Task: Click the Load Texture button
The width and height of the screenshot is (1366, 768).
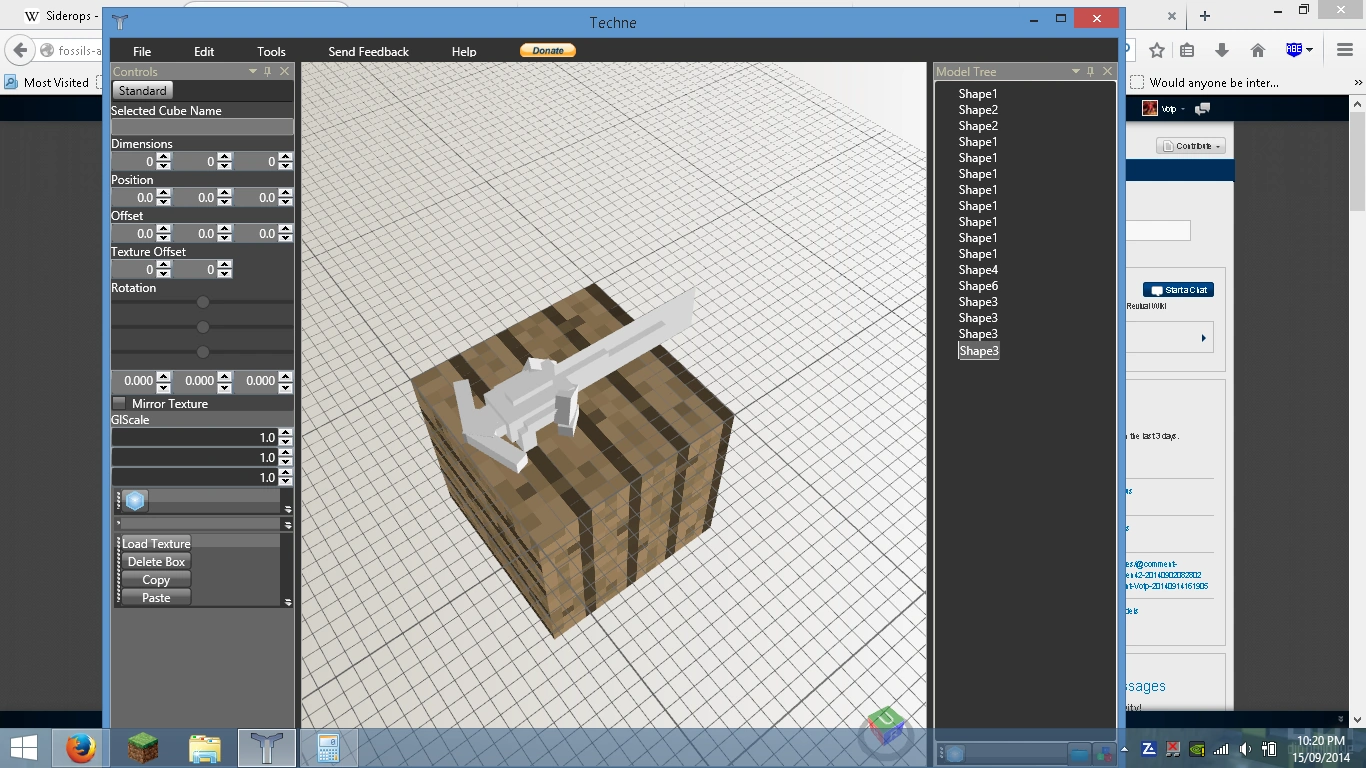Action: coord(156,543)
